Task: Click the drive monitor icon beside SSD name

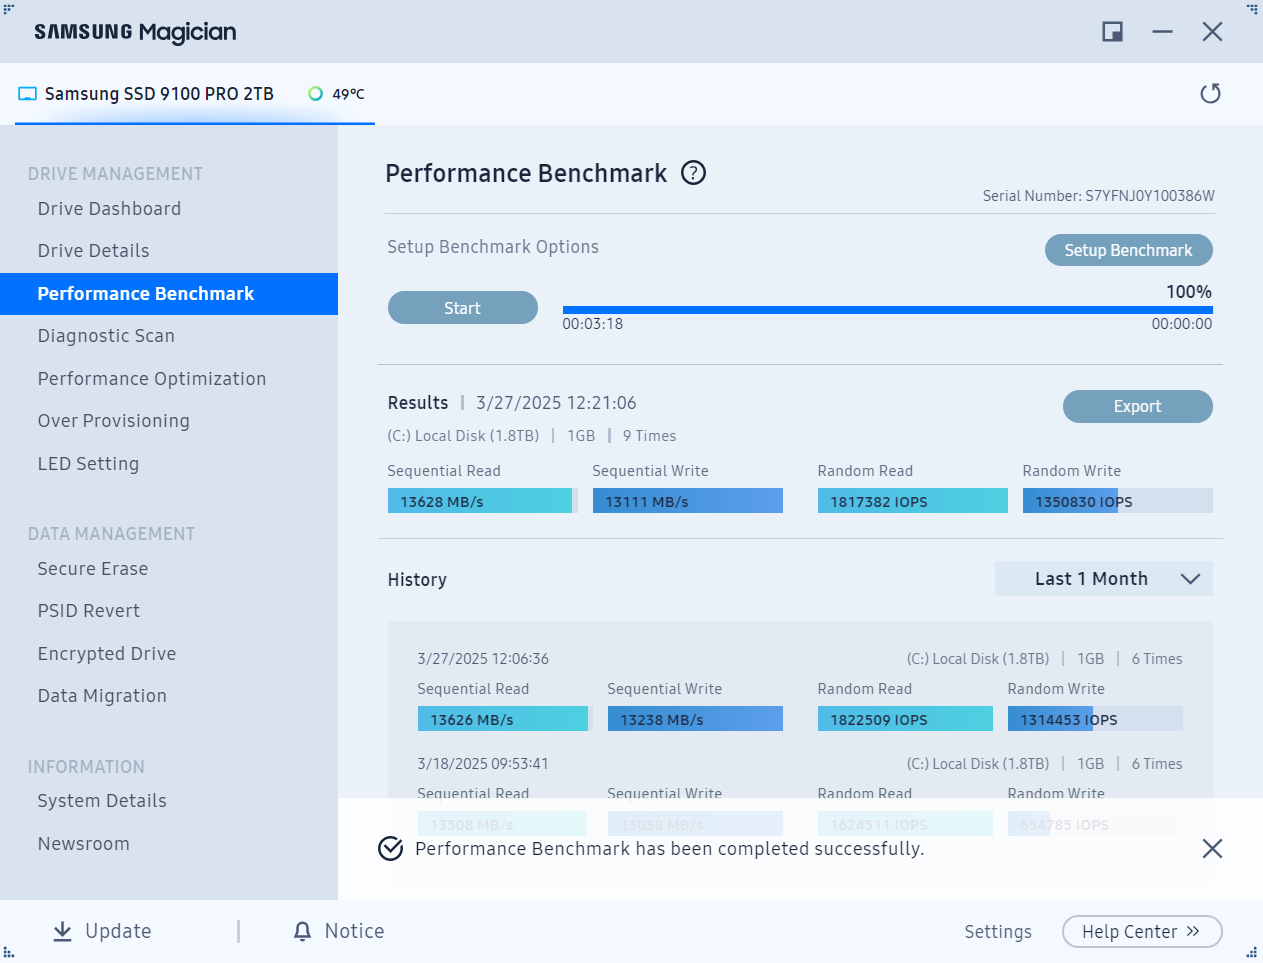Action: (27, 94)
